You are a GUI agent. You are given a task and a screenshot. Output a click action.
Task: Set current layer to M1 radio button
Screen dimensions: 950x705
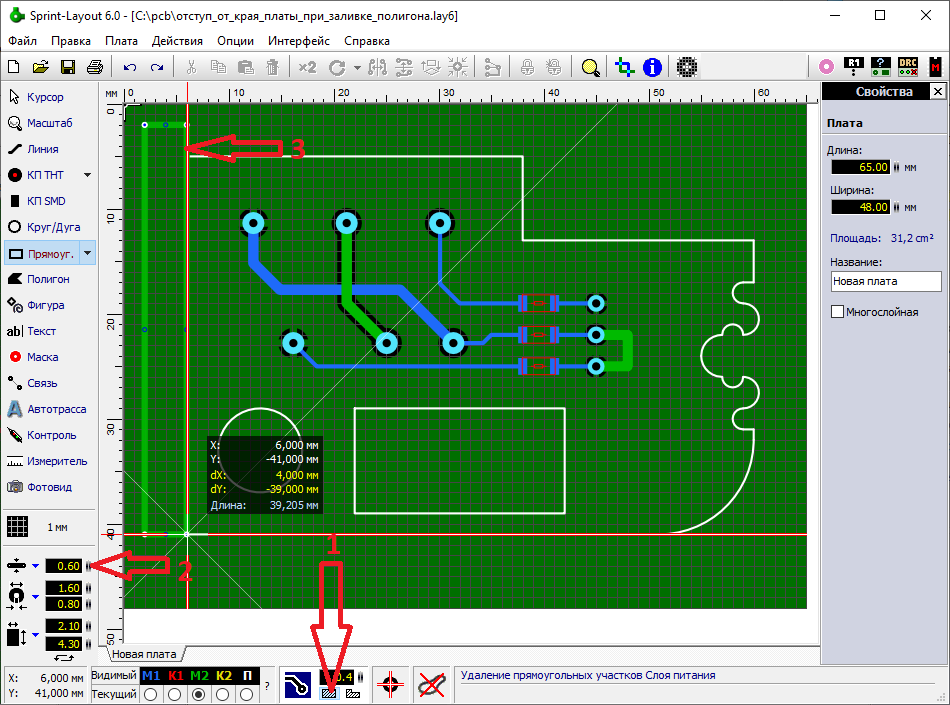tap(151, 694)
